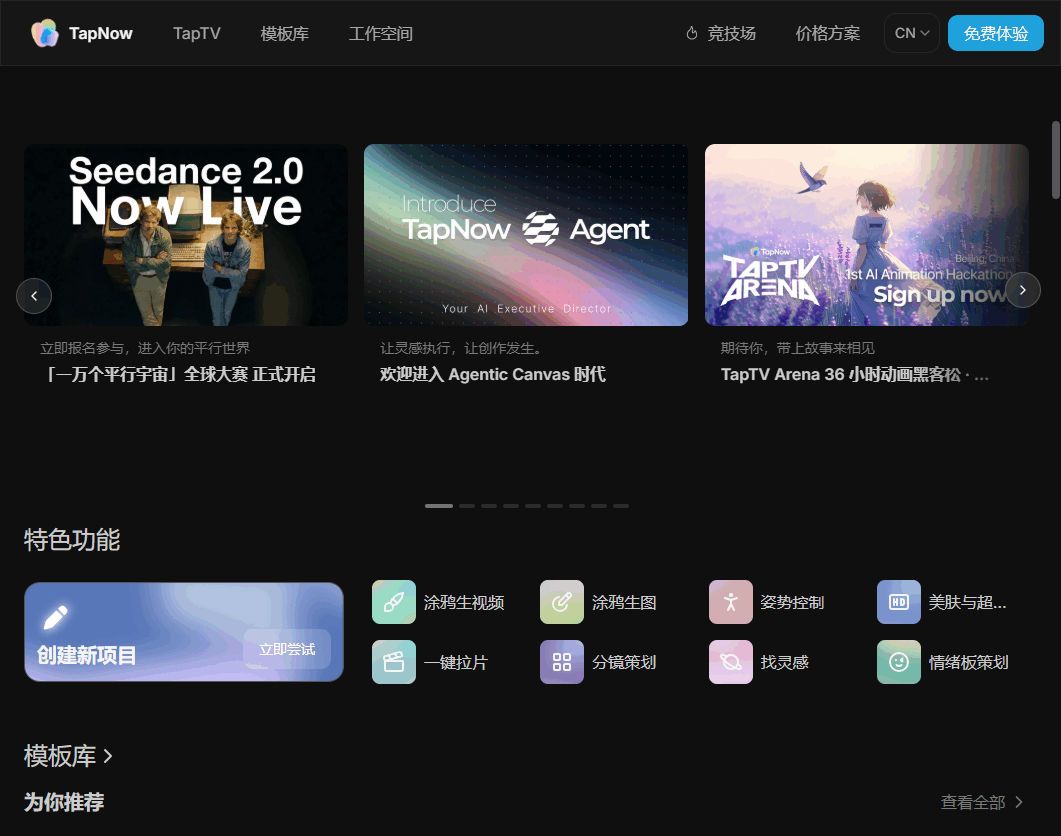Click 查看全部 link with arrow
Image resolution: width=1061 pixels, height=836 pixels.
pos(982,802)
